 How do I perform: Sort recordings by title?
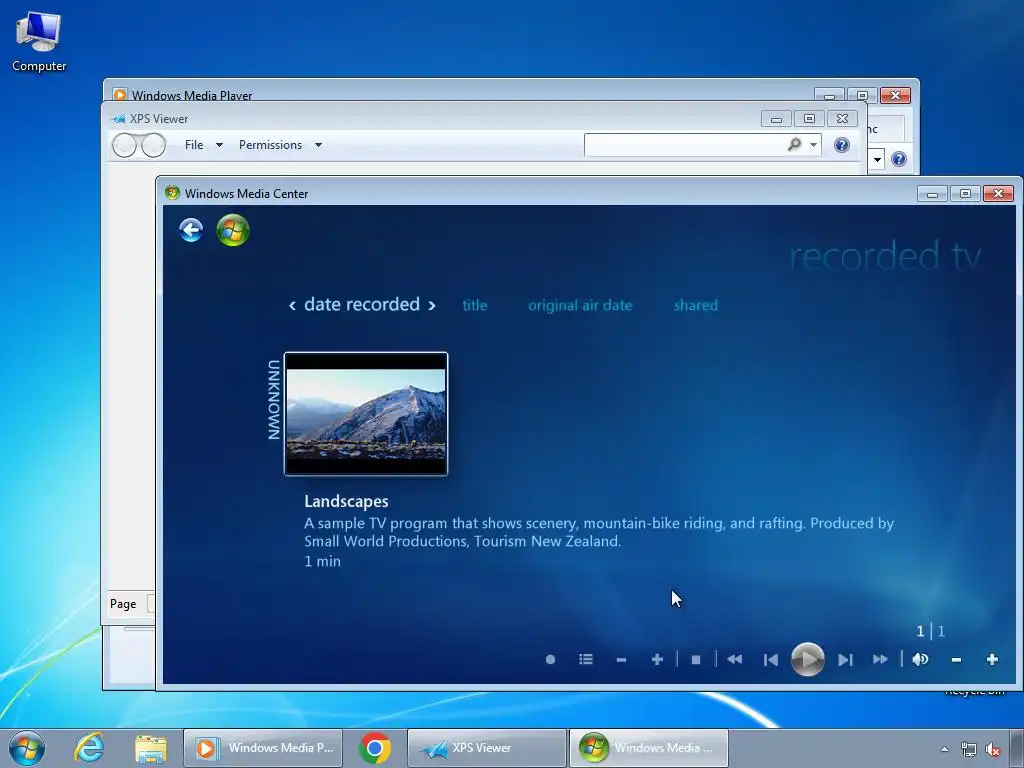coord(475,305)
